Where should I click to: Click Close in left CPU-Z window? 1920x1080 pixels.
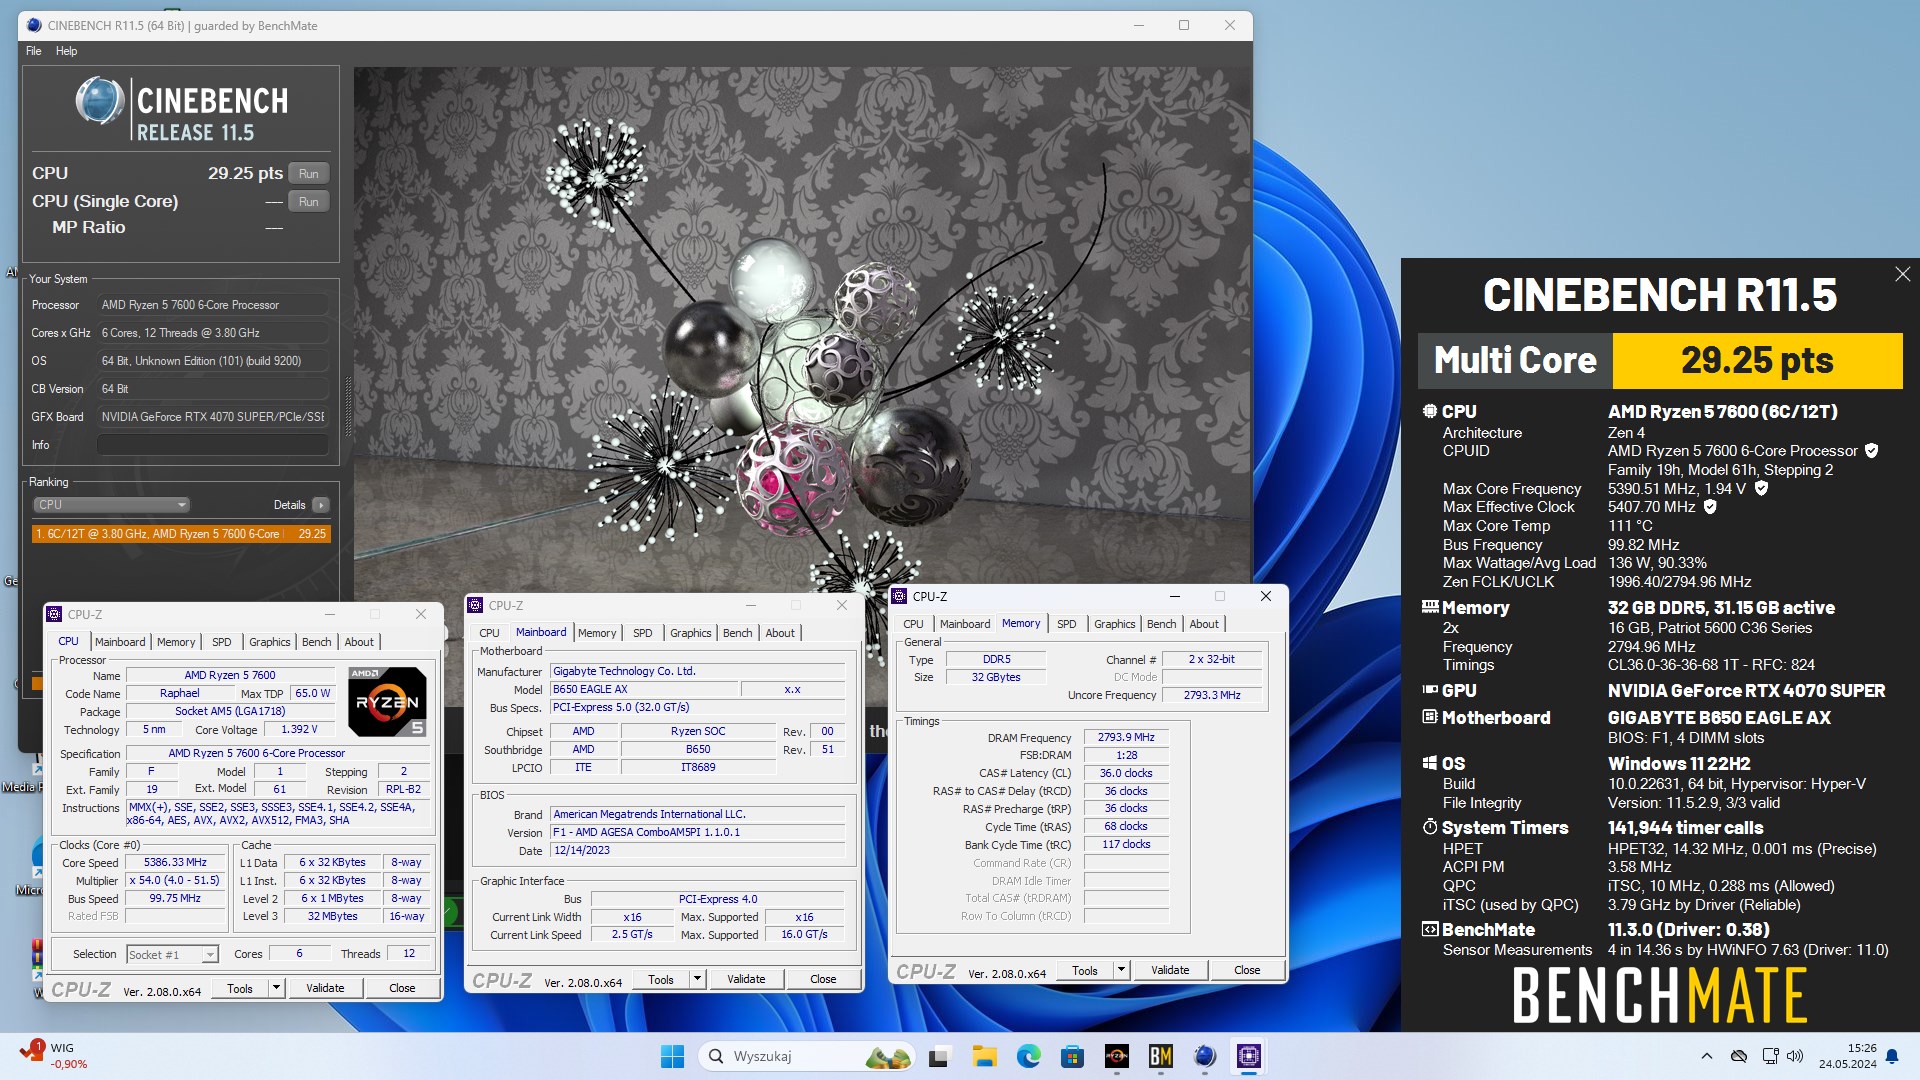(x=402, y=988)
